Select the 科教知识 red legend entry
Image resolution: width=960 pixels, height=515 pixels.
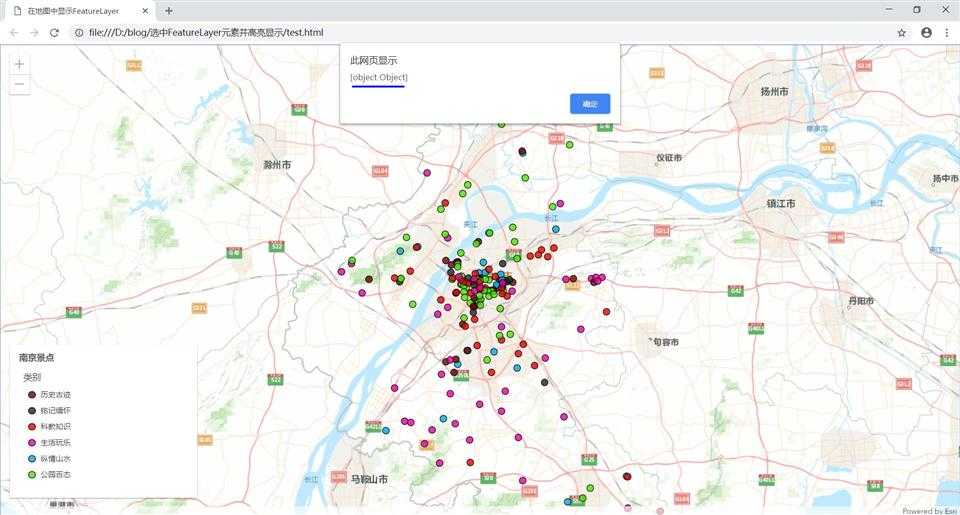click(50, 426)
